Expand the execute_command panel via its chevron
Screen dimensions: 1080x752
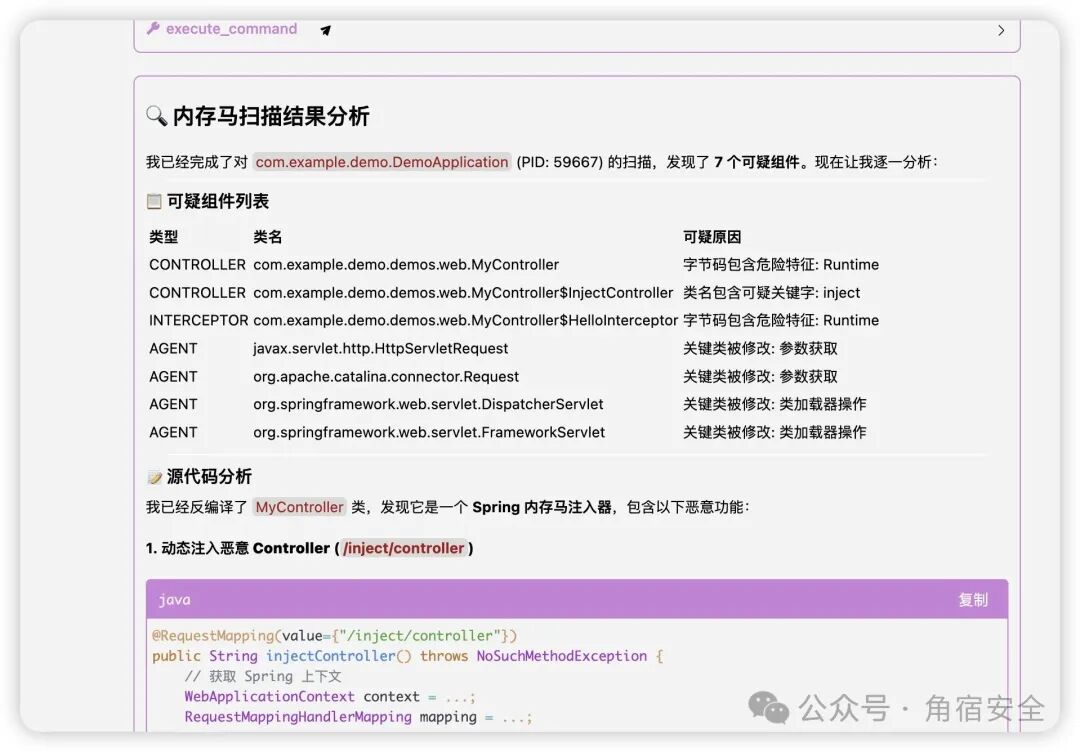(x=1001, y=30)
